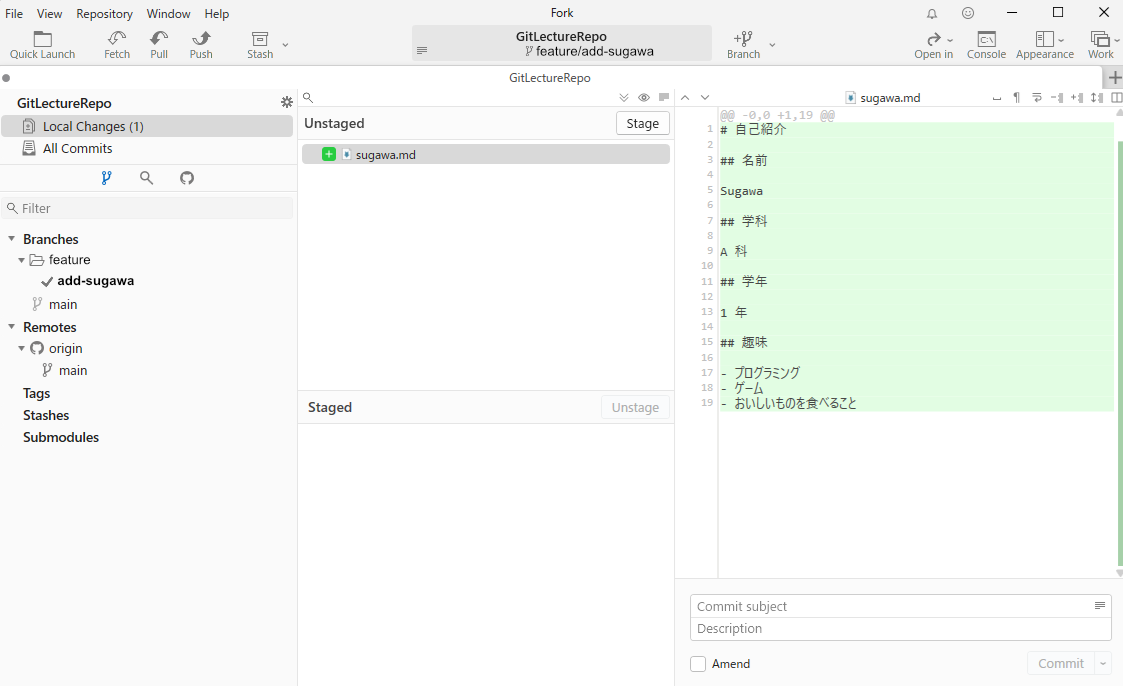Toggle show whitespace pilcrow icon in diff
Viewport: 1123px width, 686px height.
[x=1016, y=98]
